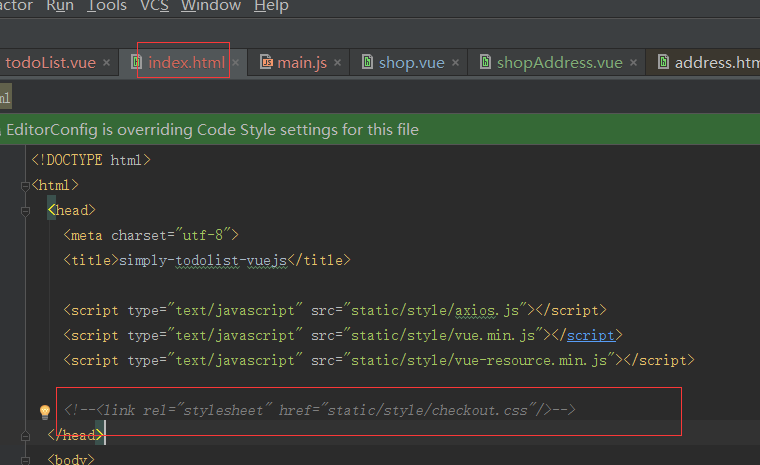Screen dimensions: 760x465
Task: Close the main.js tab
Action: 338,63
